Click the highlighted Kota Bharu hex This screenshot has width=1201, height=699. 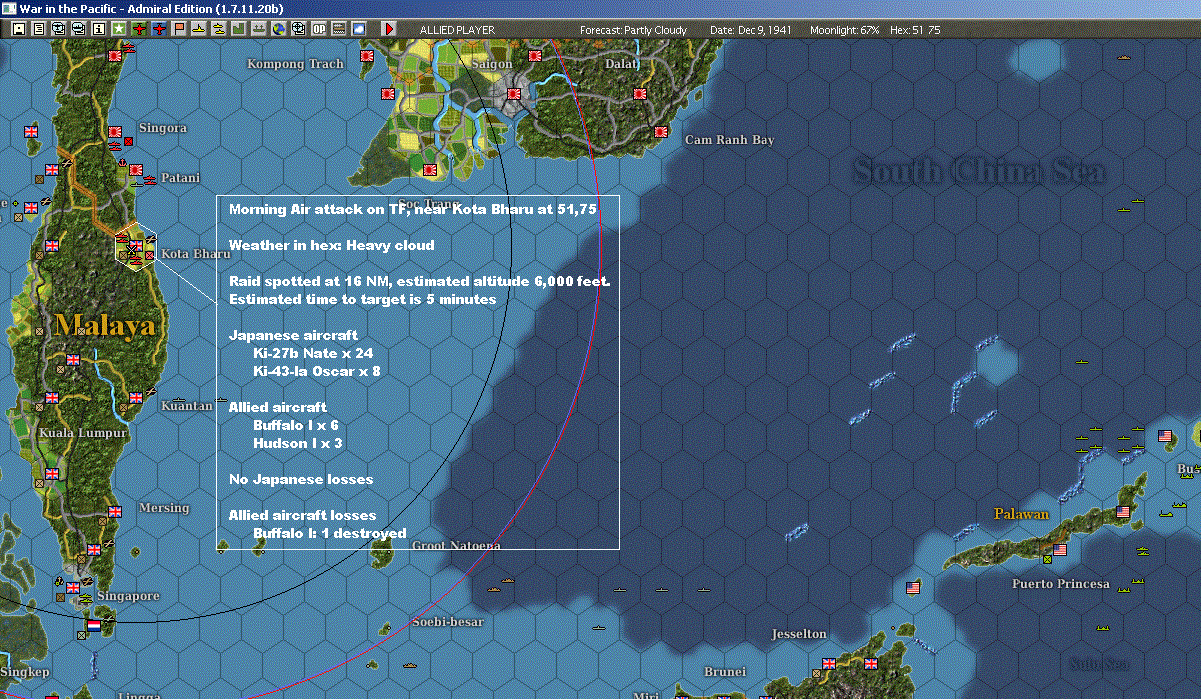pos(137,245)
